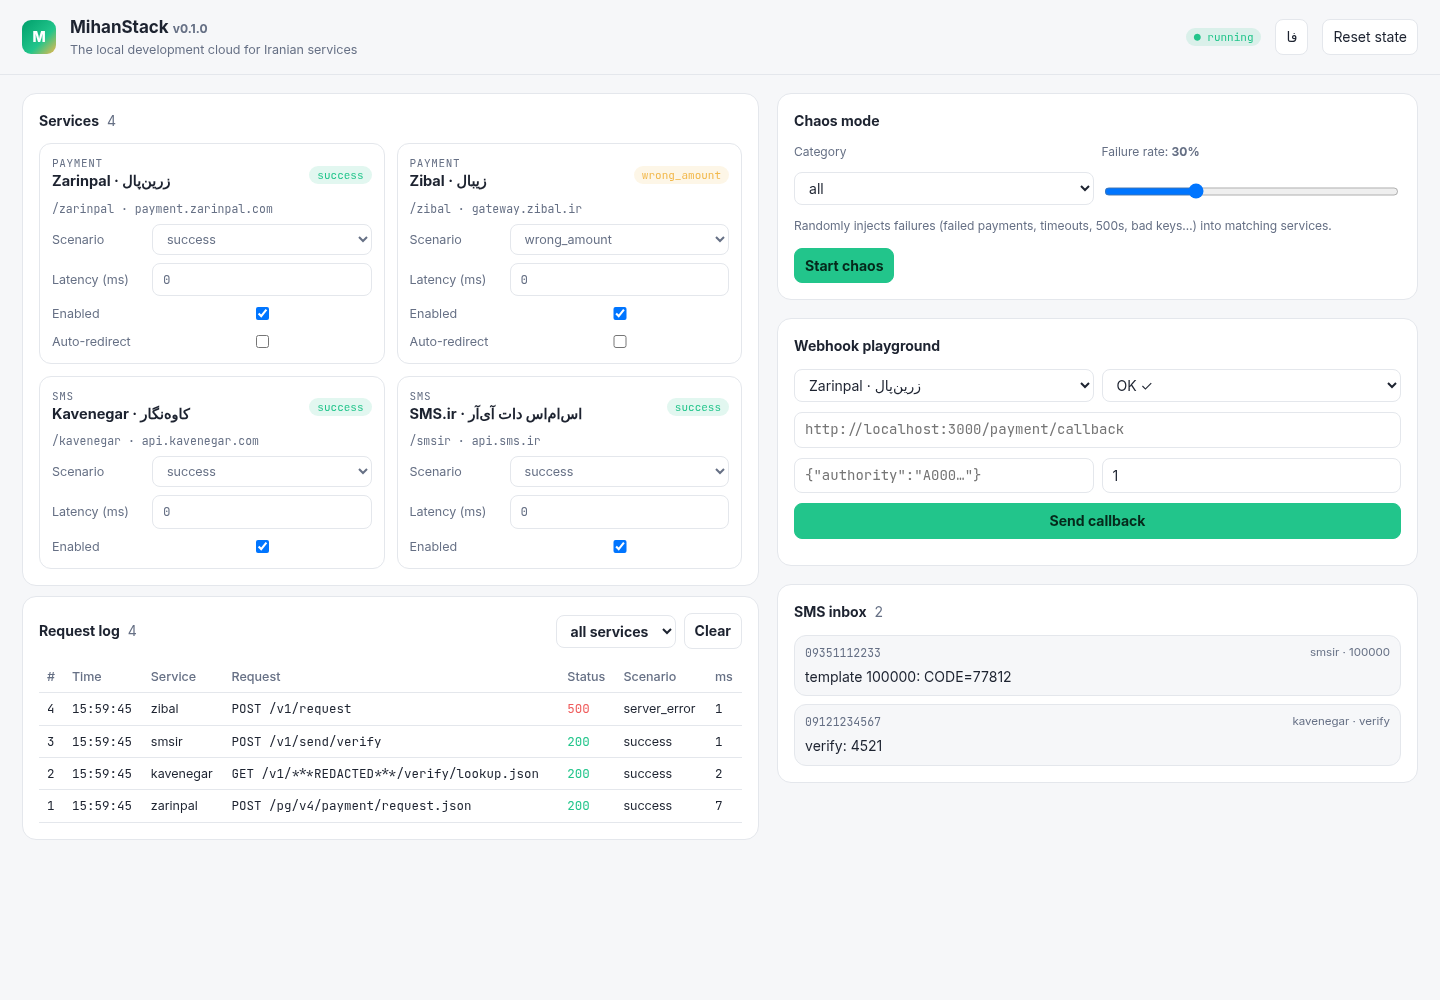Click the authority JSON payload field

[x=944, y=476]
